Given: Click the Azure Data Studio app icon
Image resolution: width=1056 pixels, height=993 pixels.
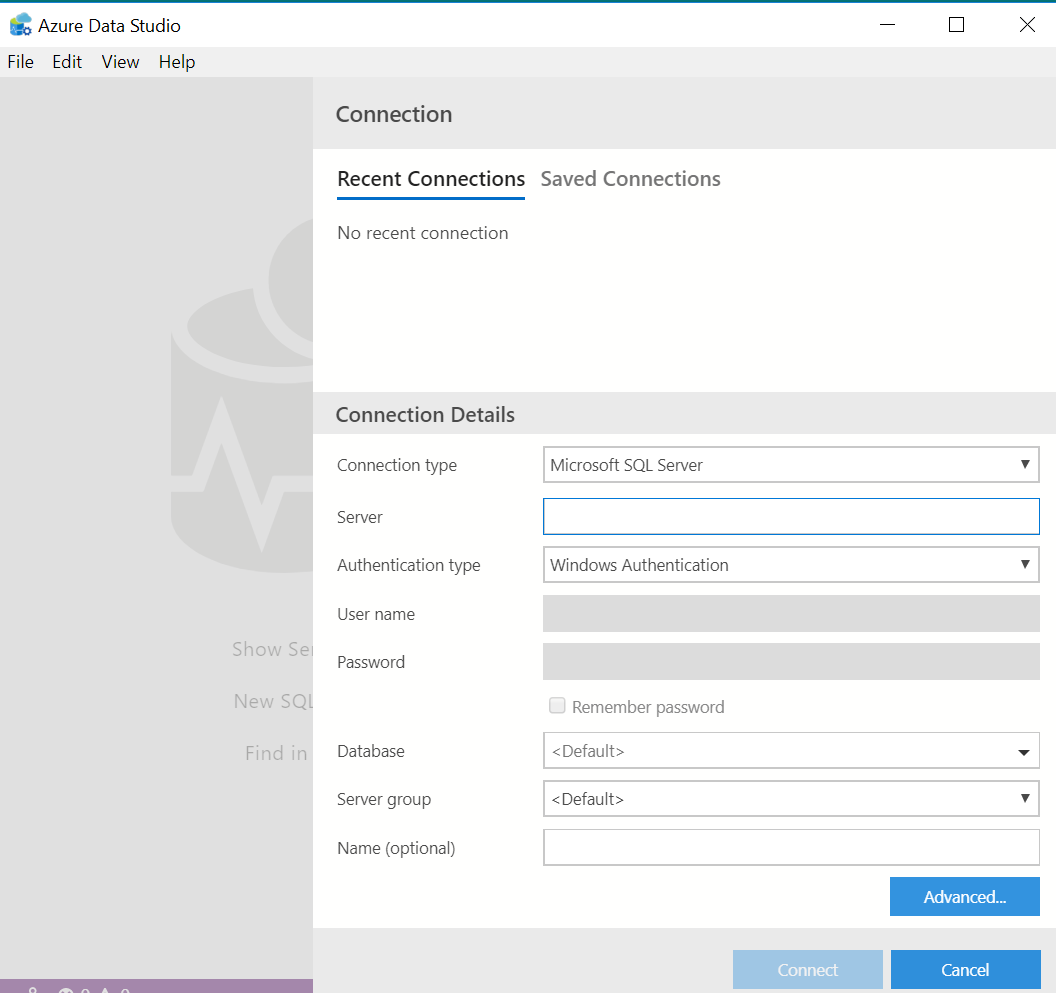Looking at the screenshot, I should click(x=20, y=25).
